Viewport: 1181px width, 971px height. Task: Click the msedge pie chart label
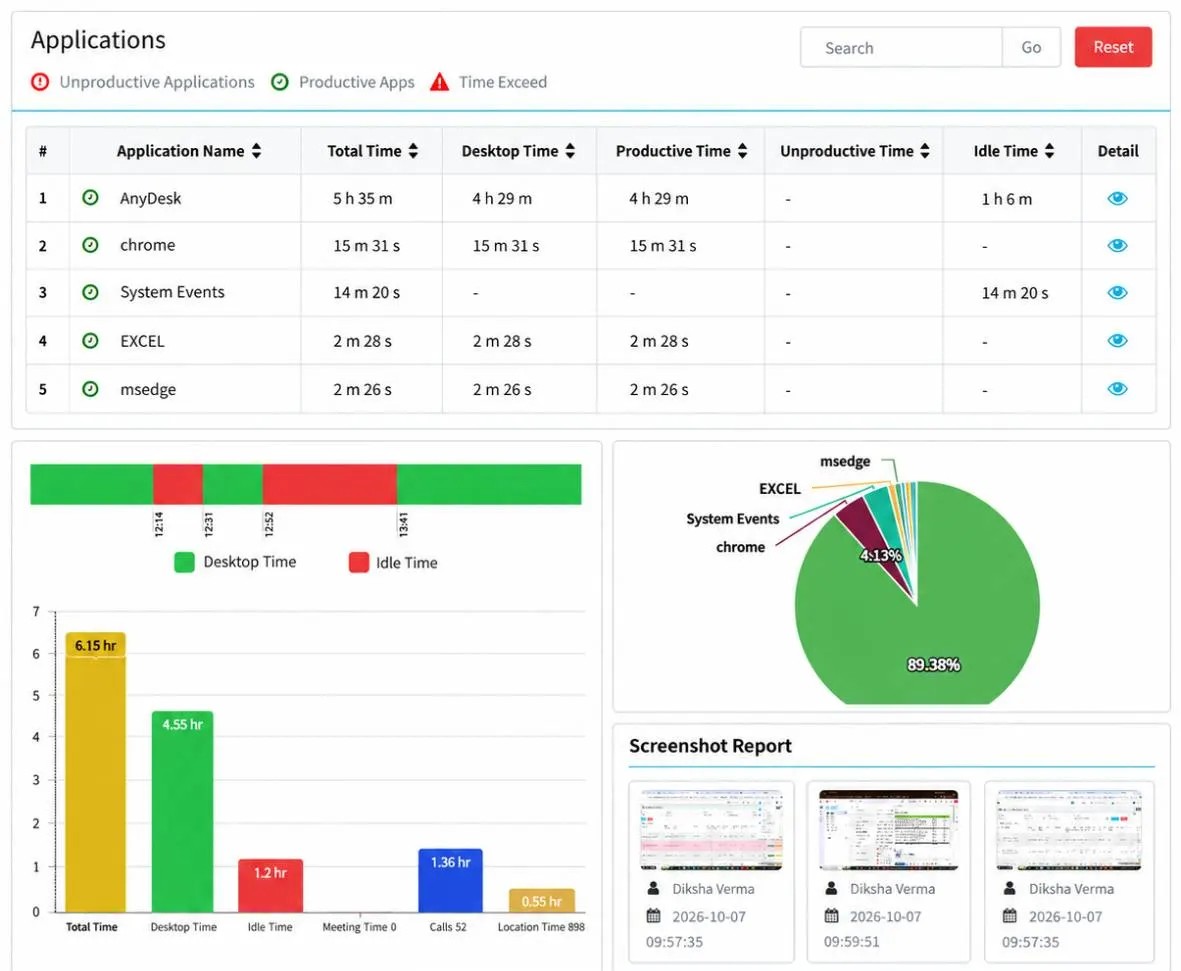point(845,461)
